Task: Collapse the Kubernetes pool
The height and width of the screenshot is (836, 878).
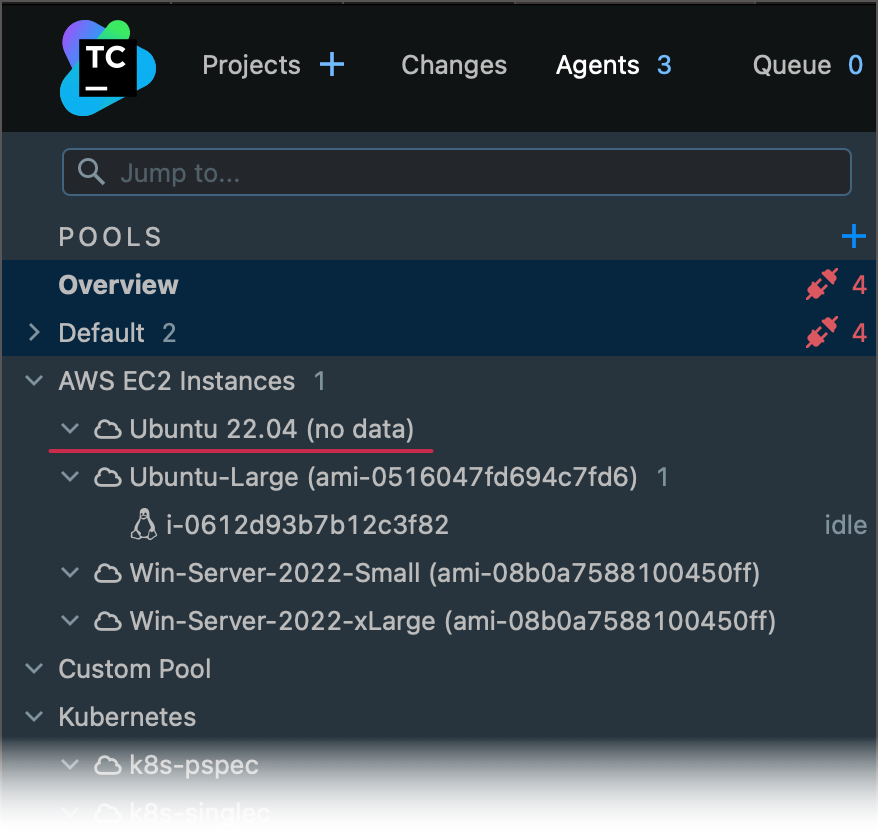Action: (x=33, y=716)
